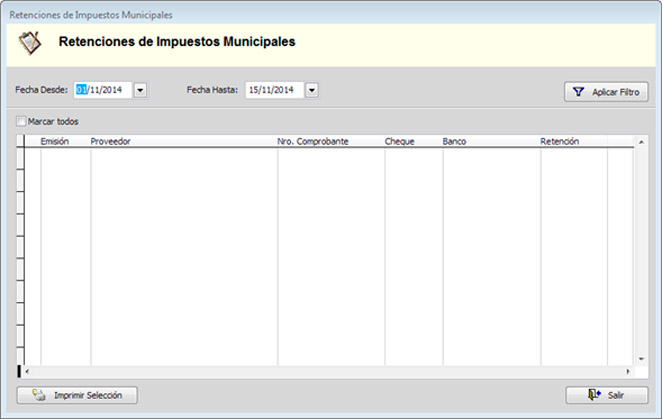Click inside the Fecha Desde date field
Screen dimensions: 663x419
pyautogui.click(x=103, y=90)
